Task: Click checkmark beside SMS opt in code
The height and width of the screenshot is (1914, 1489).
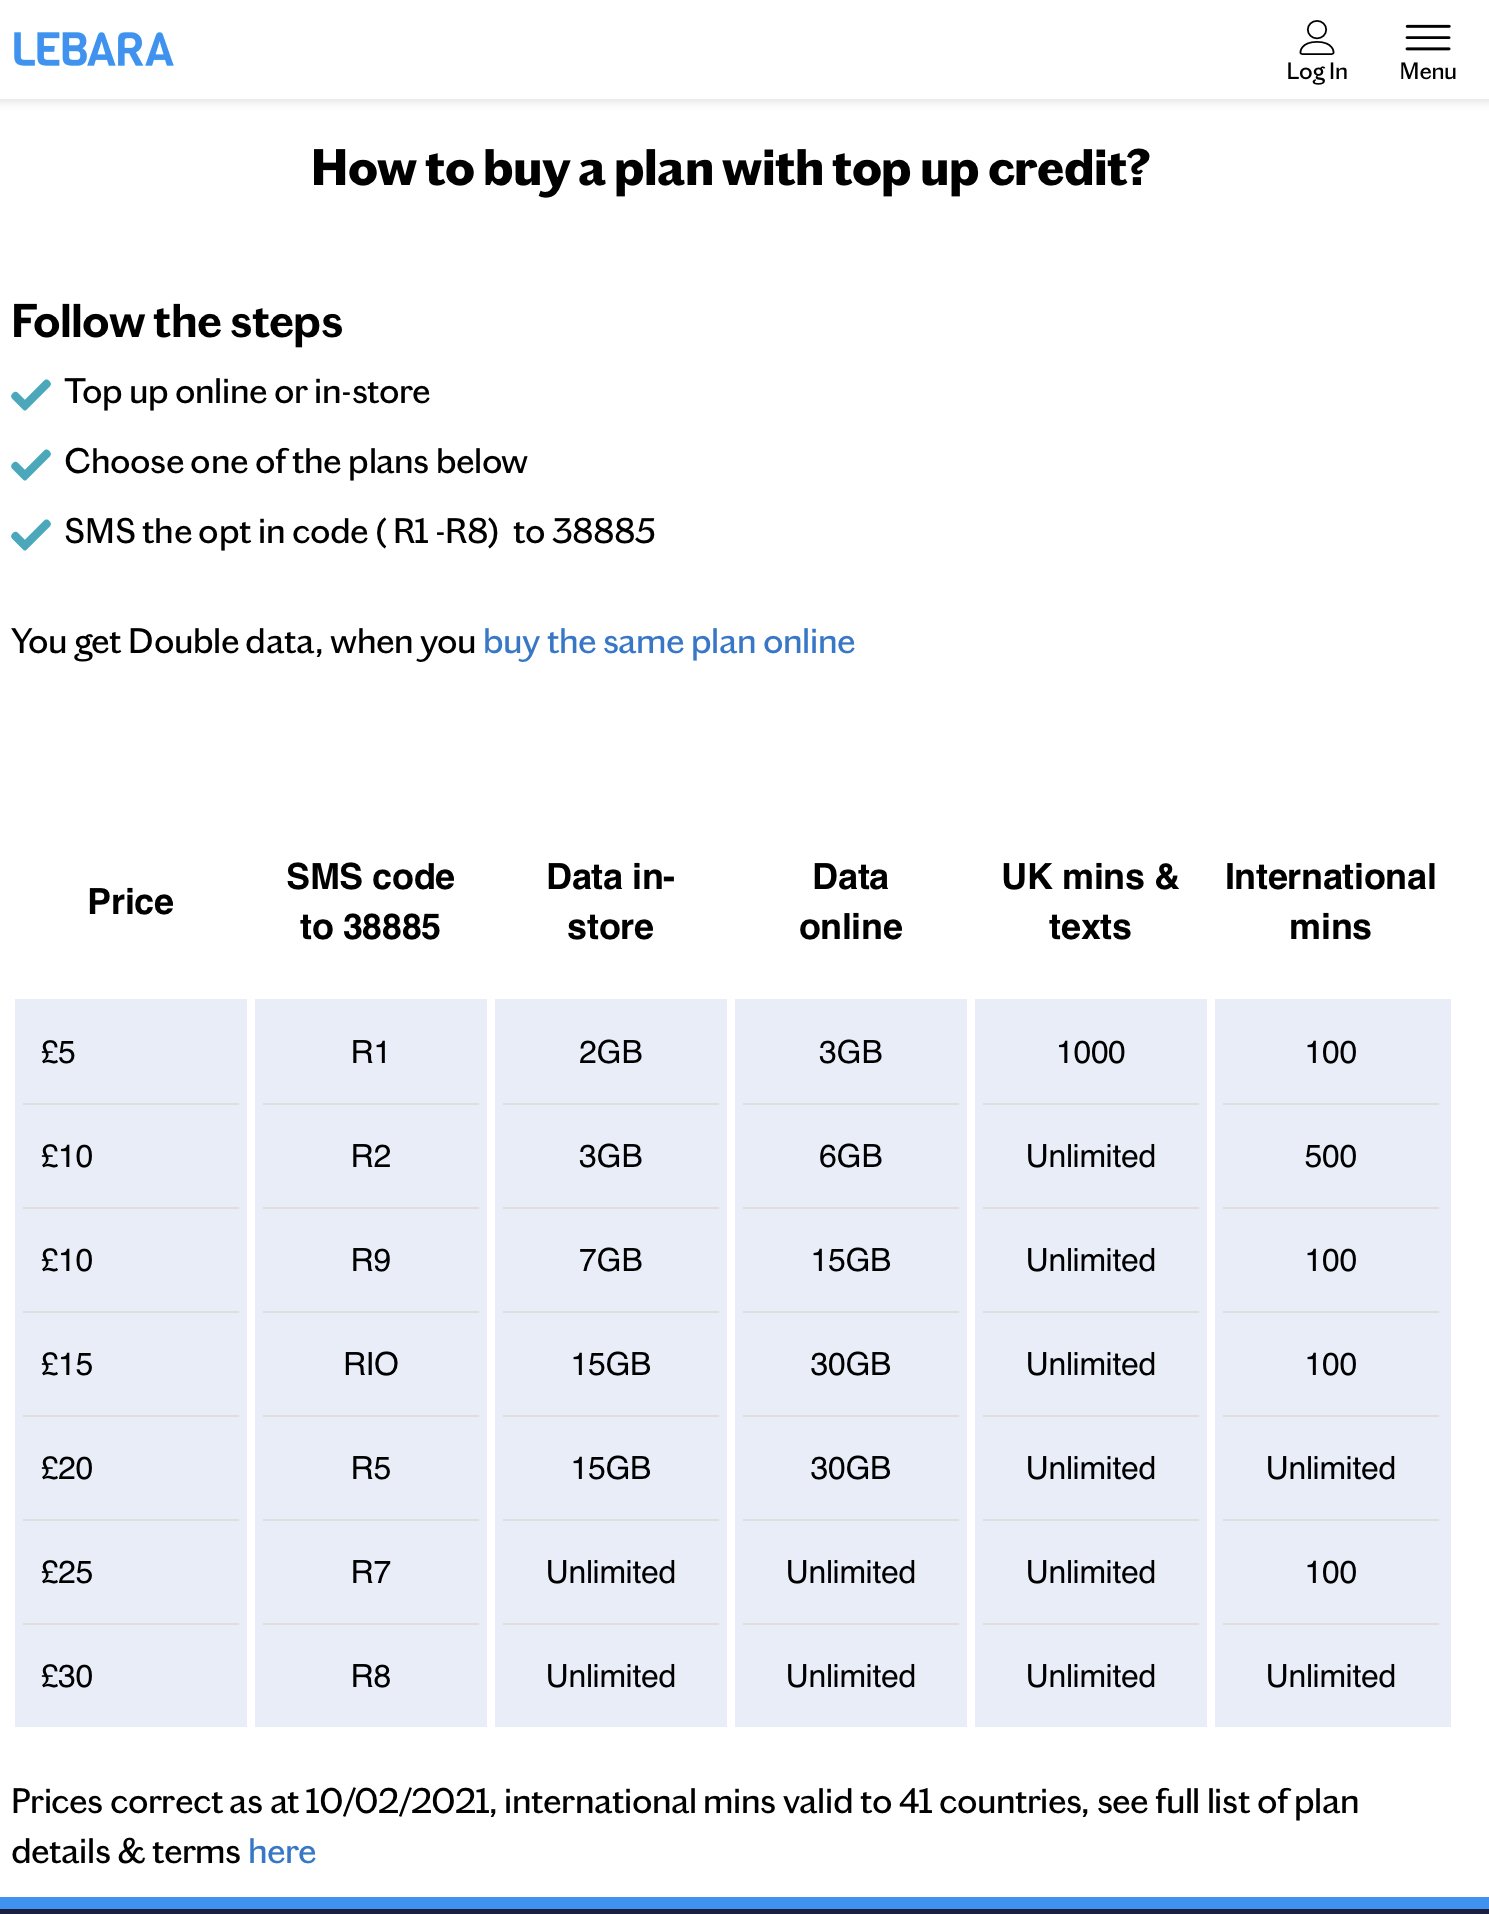Action: (31, 534)
